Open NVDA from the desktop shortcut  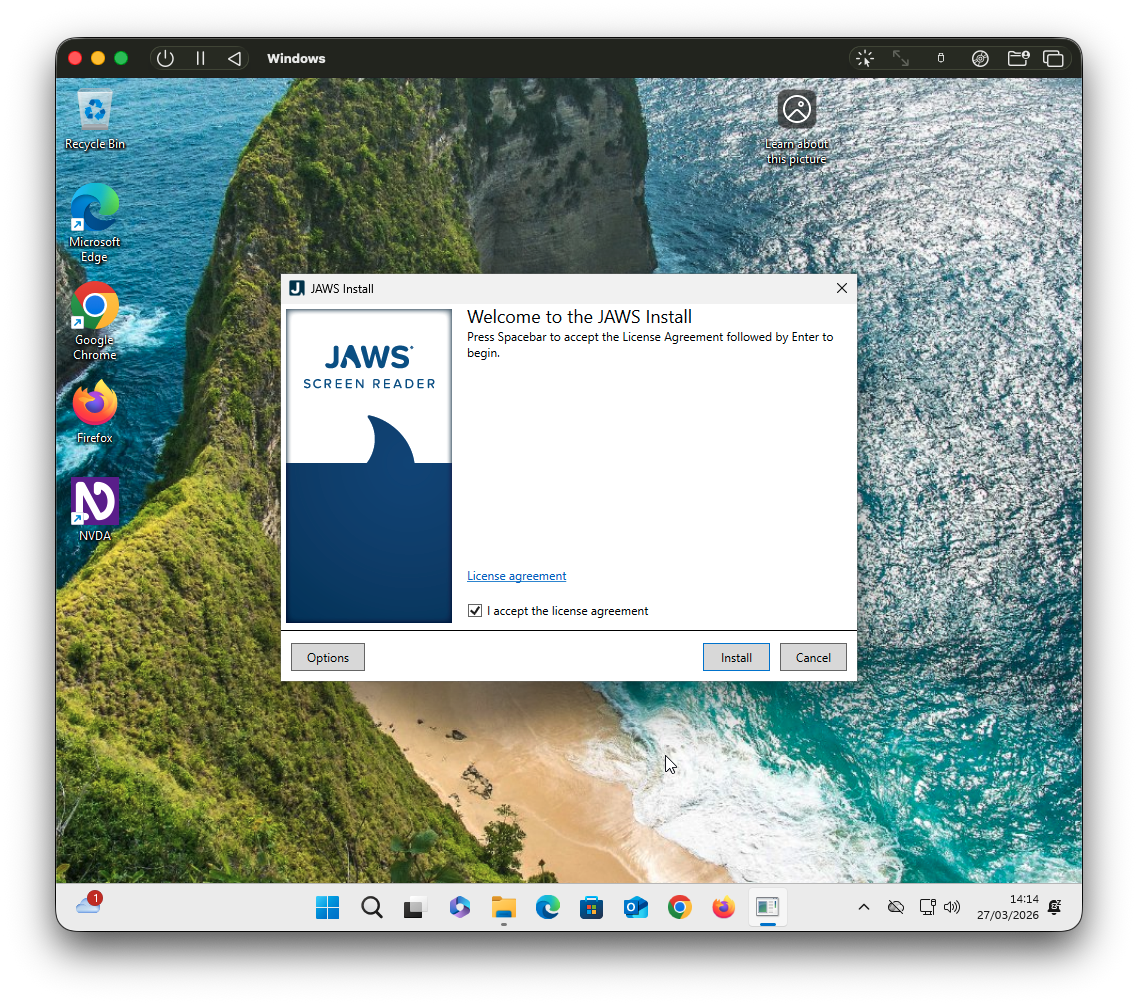click(94, 502)
